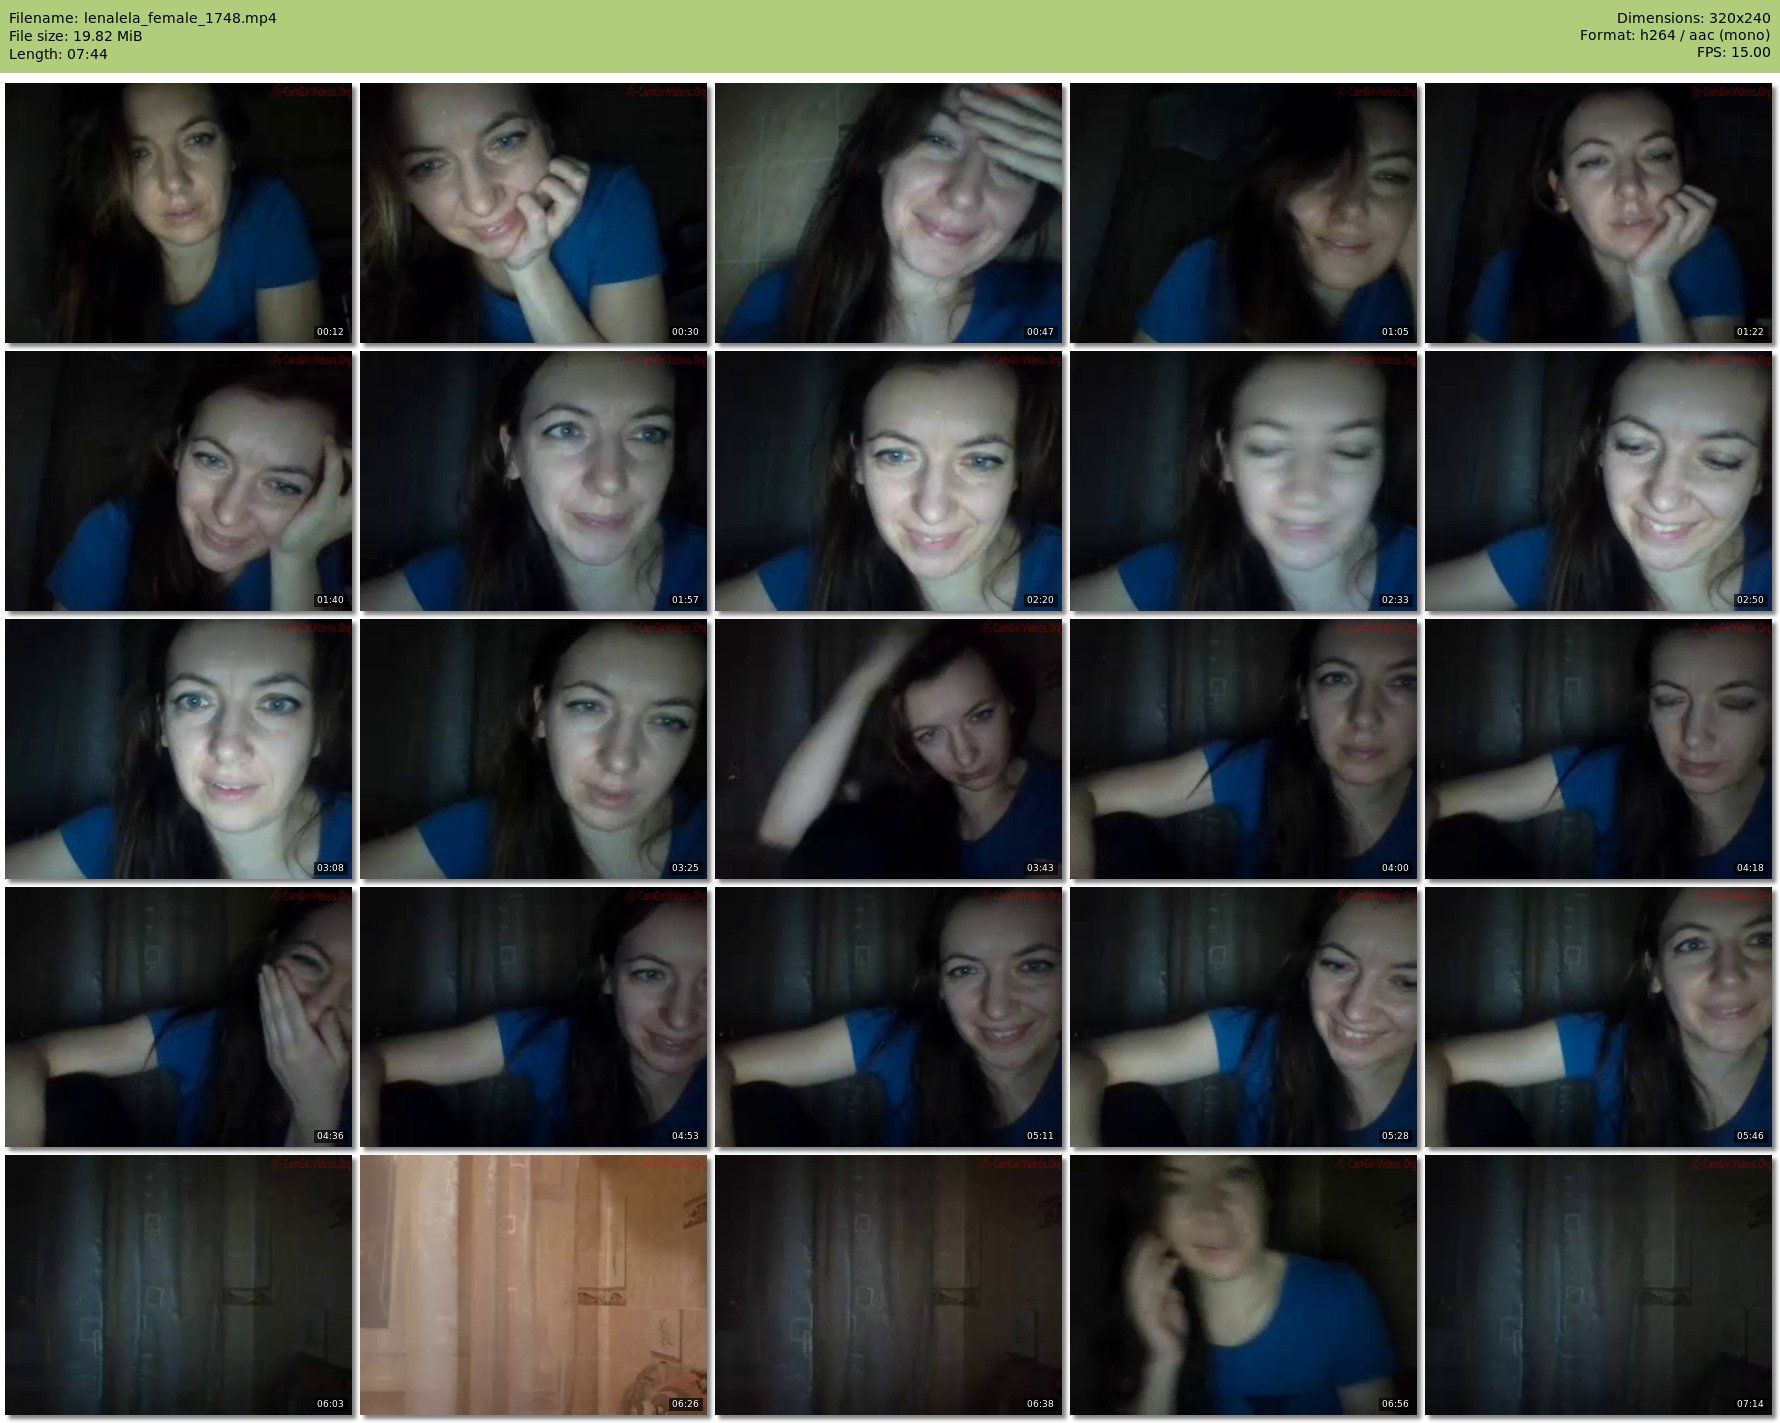Open the thumbnail timestamped 01:57

(534, 481)
